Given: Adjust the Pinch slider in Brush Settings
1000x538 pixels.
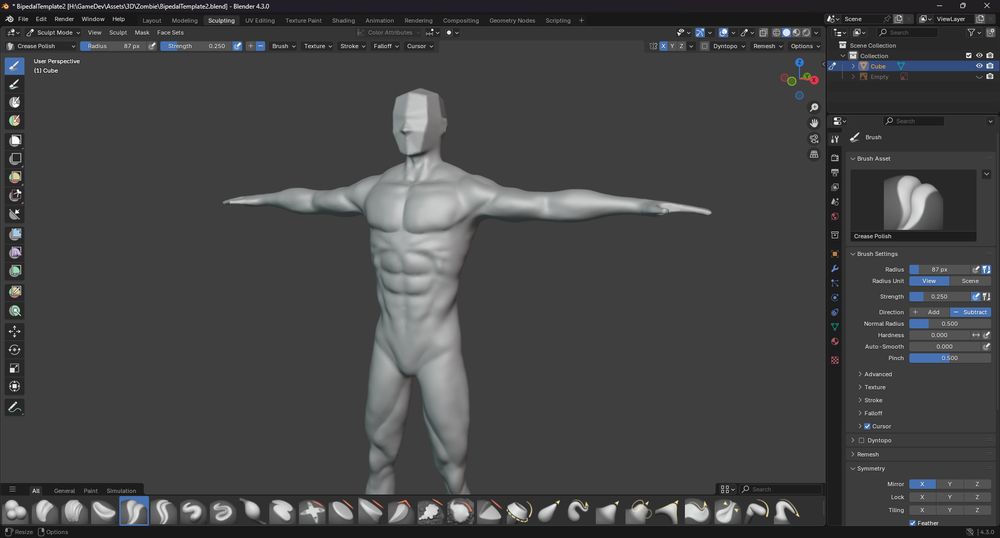Looking at the screenshot, I should [950, 358].
